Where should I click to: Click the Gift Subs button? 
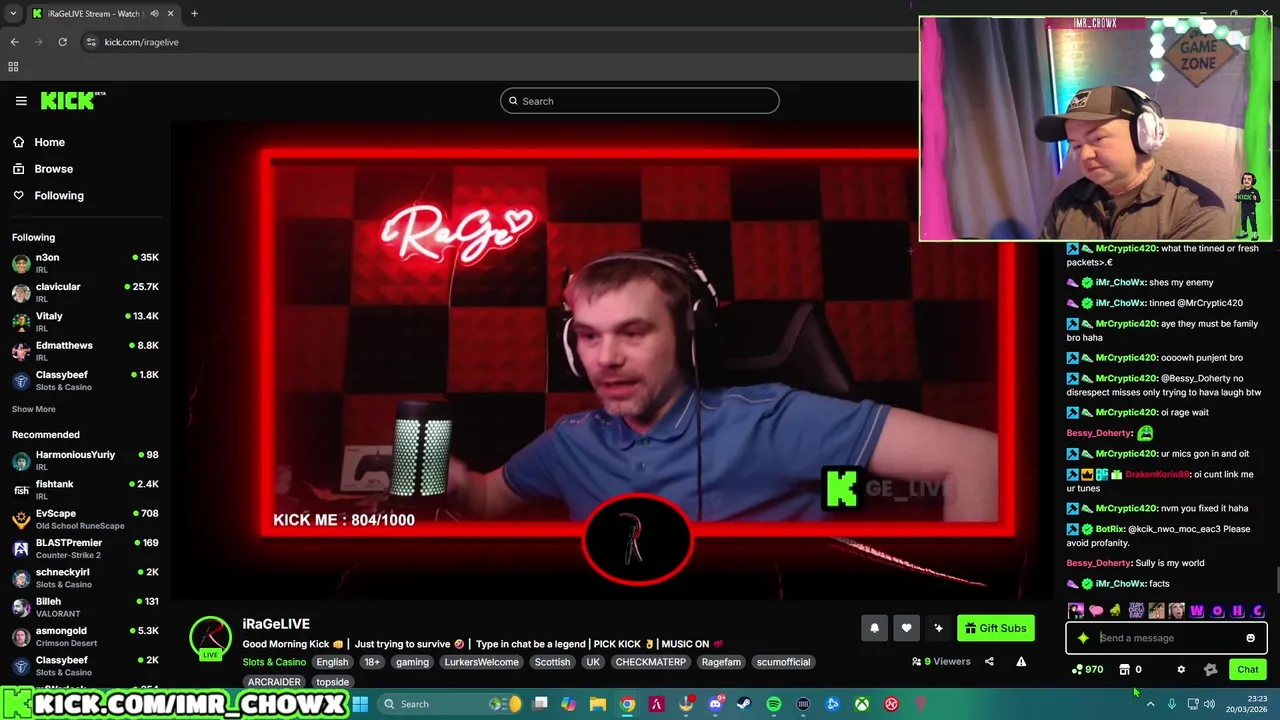pos(996,628)
